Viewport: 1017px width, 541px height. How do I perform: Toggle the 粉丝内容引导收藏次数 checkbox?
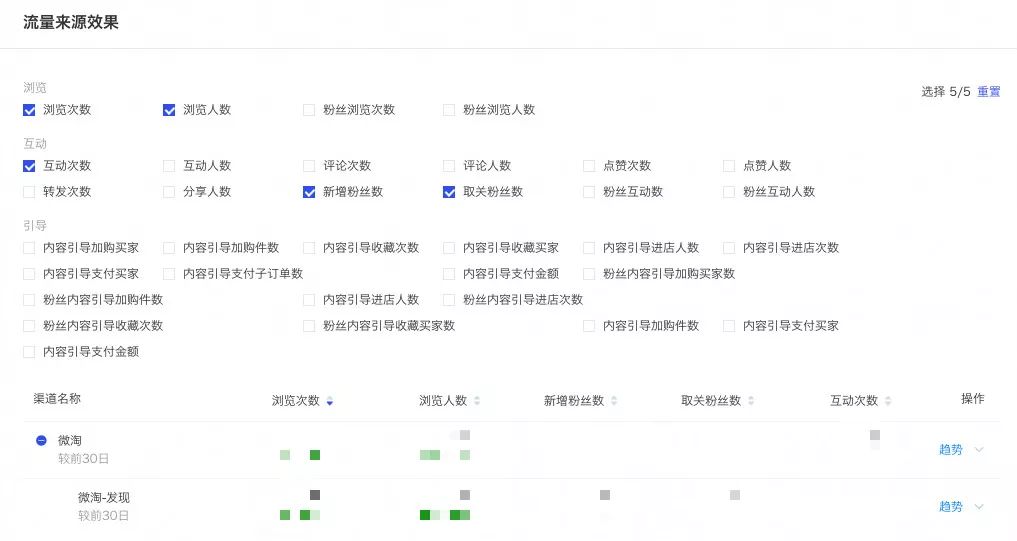point(29,326)
